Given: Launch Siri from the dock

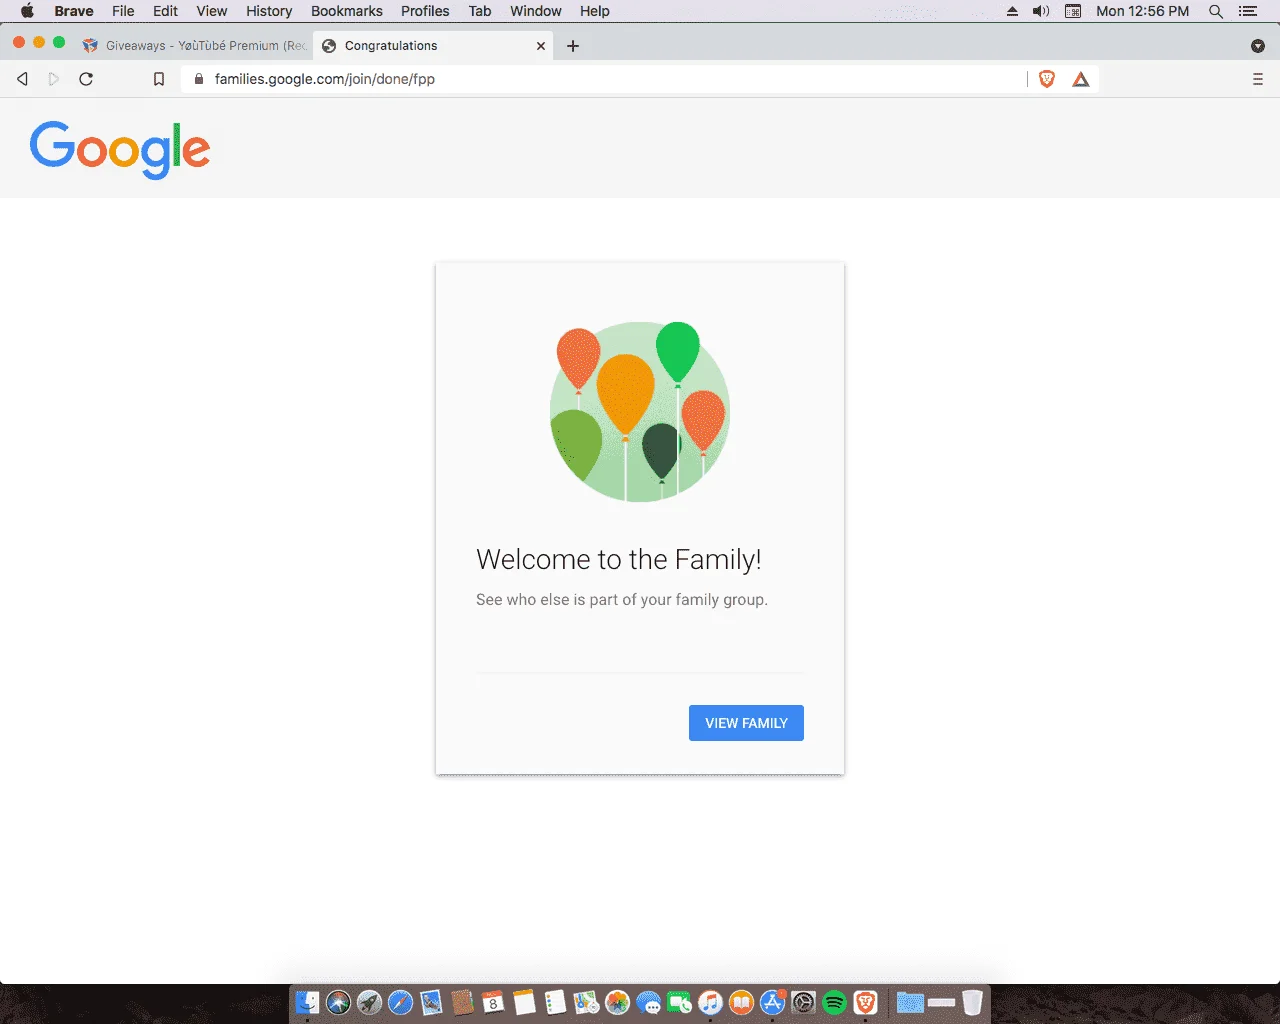Looking at the screenshot, I should pos(338,1002).
